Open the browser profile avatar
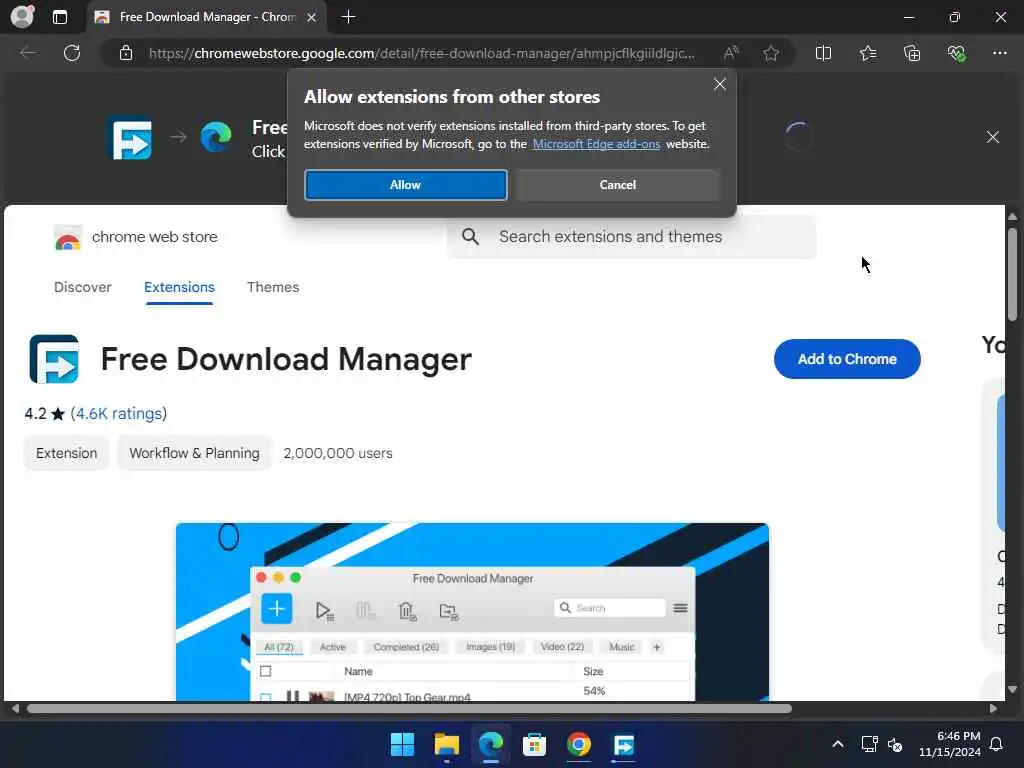The width and height of the screenshot is (1024, 768). click(x=22, y=16)
